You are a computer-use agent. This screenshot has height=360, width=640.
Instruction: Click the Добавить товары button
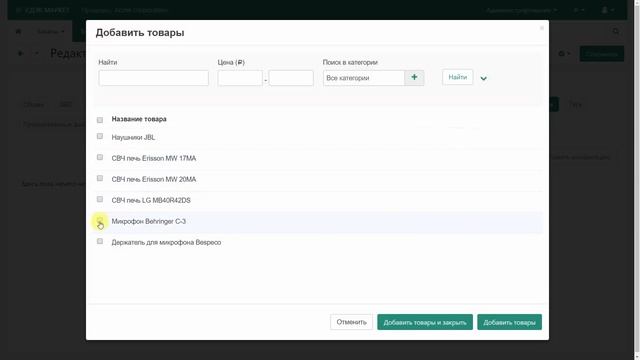(509, 322)
